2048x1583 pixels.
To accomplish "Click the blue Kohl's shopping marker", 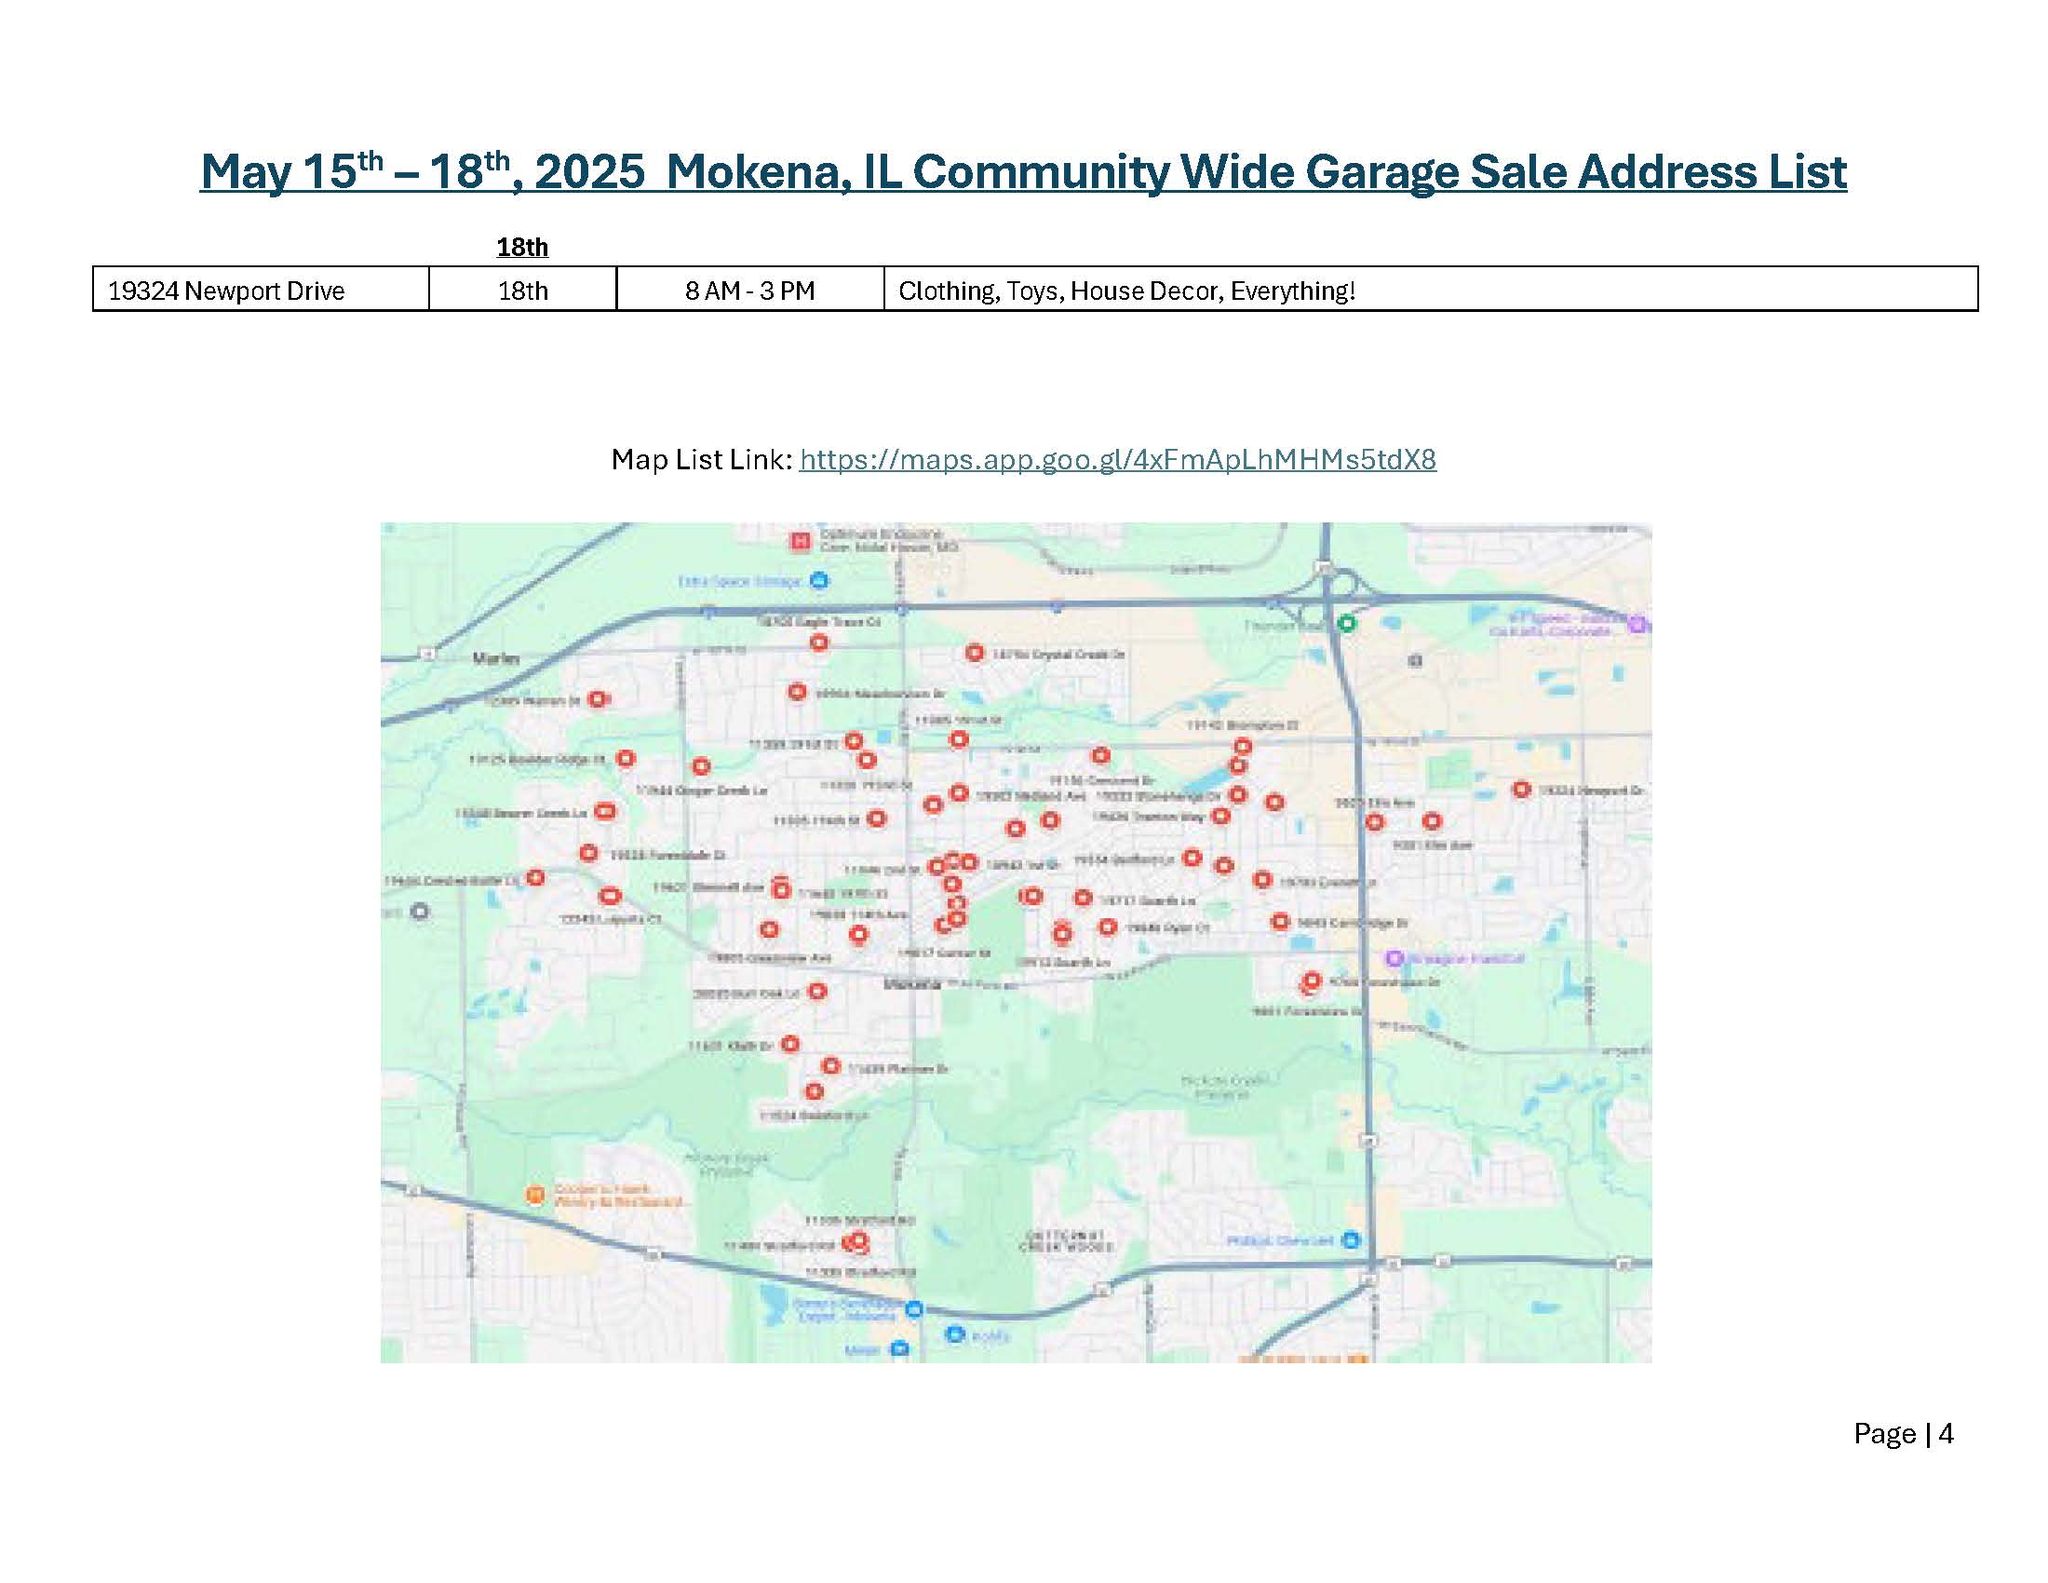I will (x=954, y=1335).
